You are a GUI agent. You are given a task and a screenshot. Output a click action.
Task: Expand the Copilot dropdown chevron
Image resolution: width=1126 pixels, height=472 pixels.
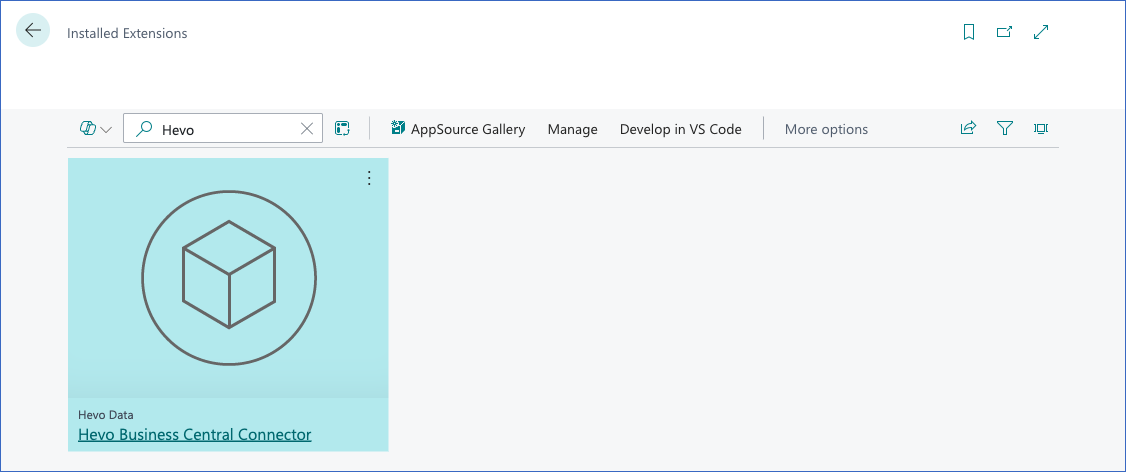pos(106,130)
